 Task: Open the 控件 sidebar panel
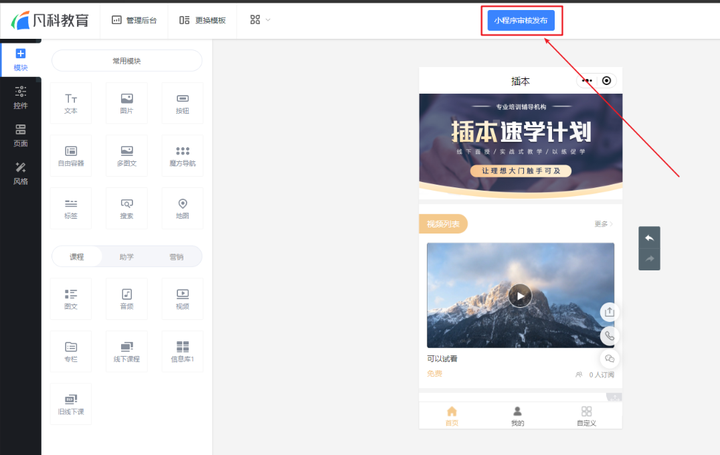click(x=21, y=97)
